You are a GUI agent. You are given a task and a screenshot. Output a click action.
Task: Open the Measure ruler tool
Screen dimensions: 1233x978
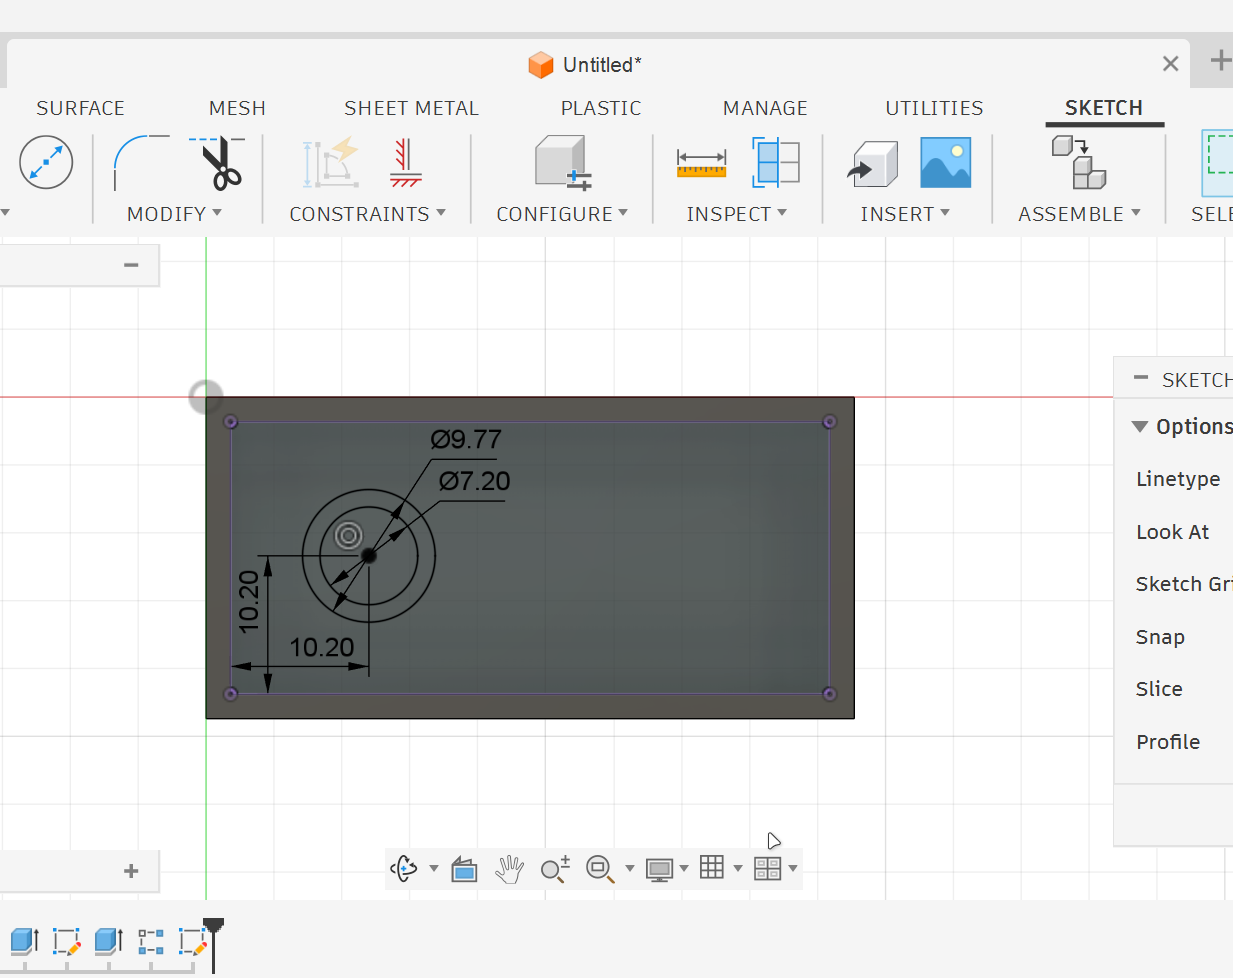(x=701, y=163)
